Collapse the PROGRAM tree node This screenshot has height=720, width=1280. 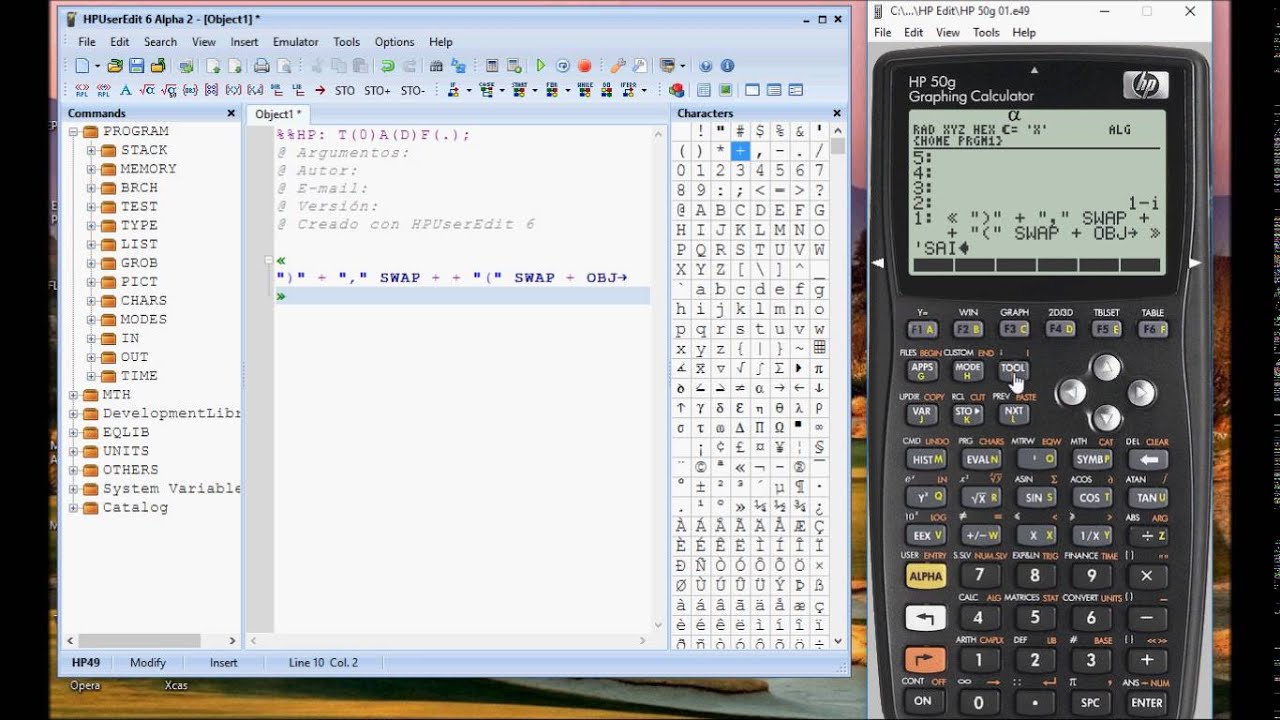[x=73, y=132]
